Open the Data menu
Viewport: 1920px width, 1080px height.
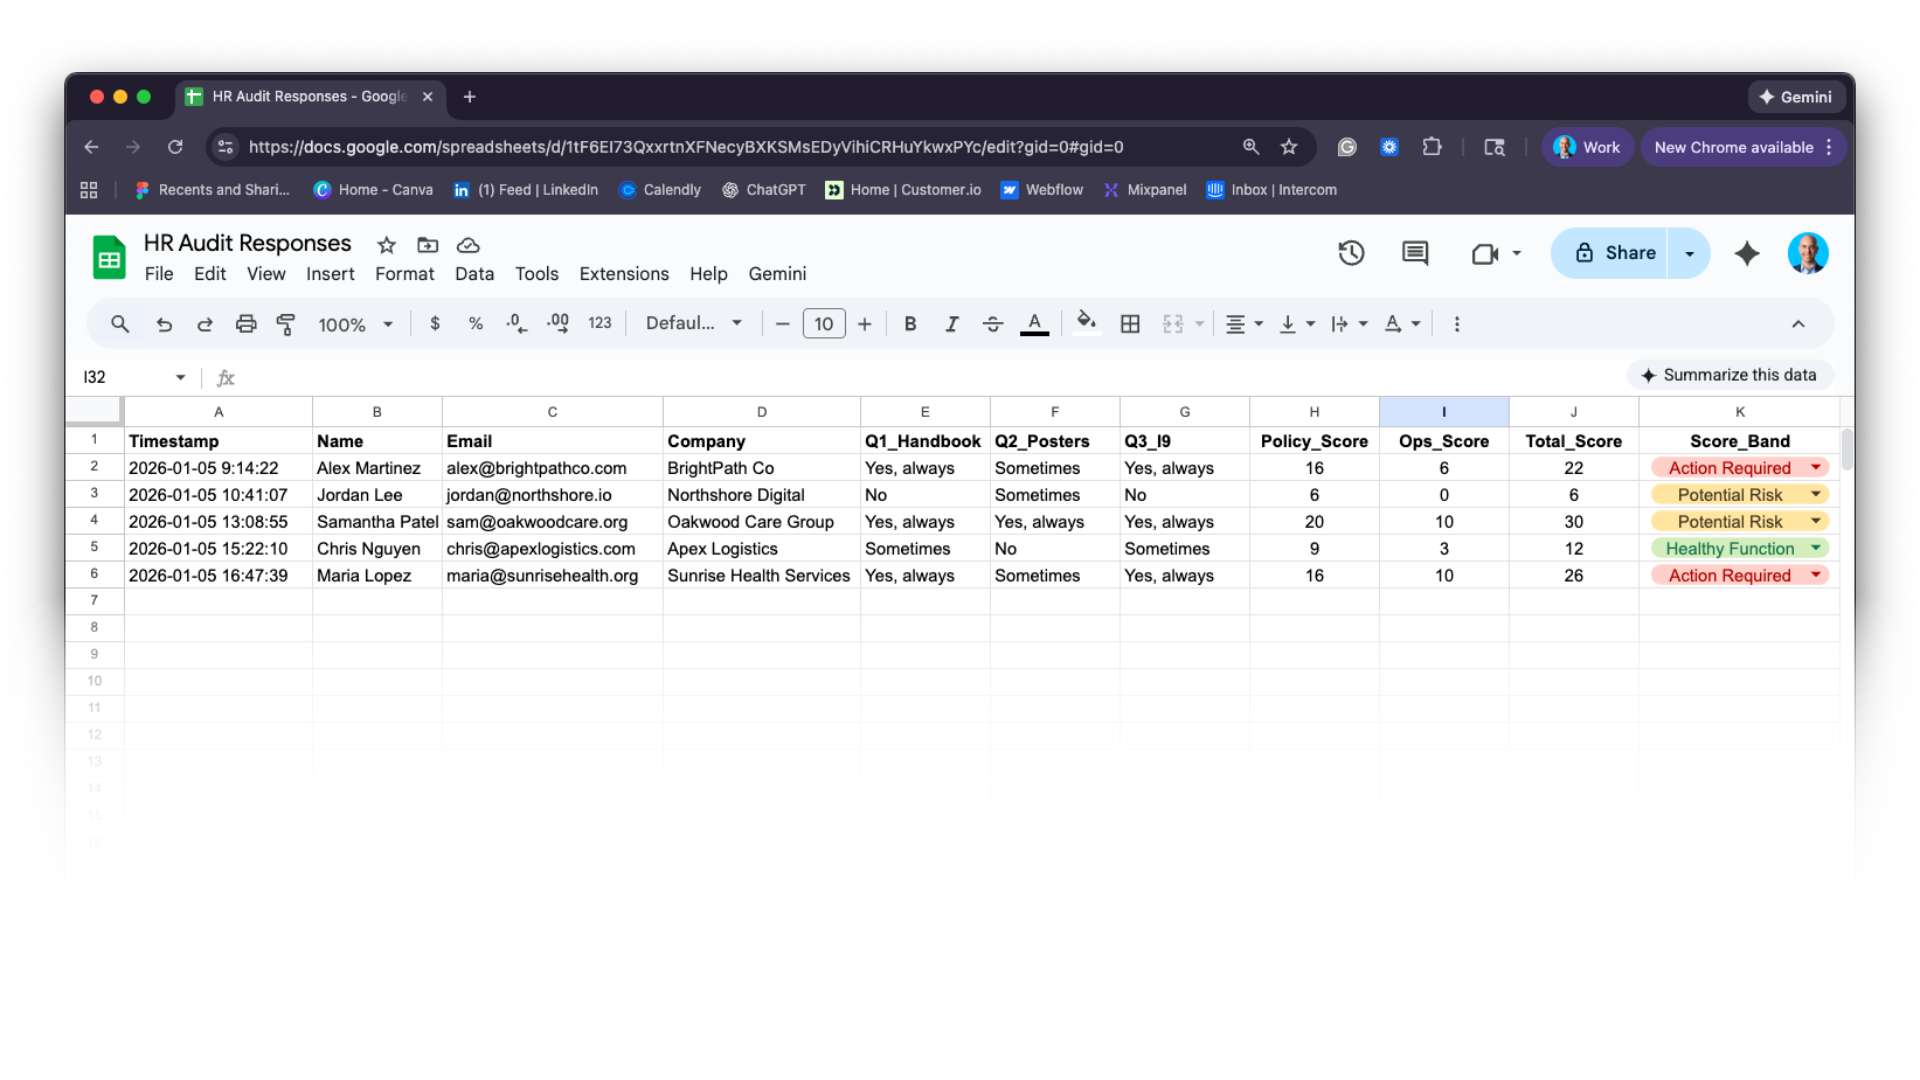tap(474, 274)
